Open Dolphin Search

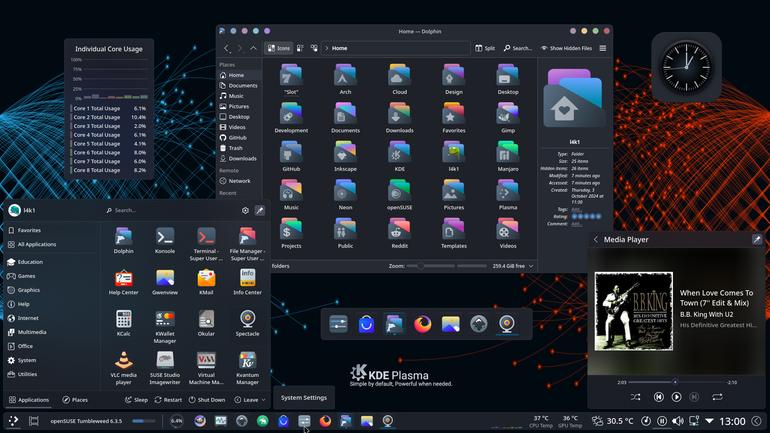(518, 48)
